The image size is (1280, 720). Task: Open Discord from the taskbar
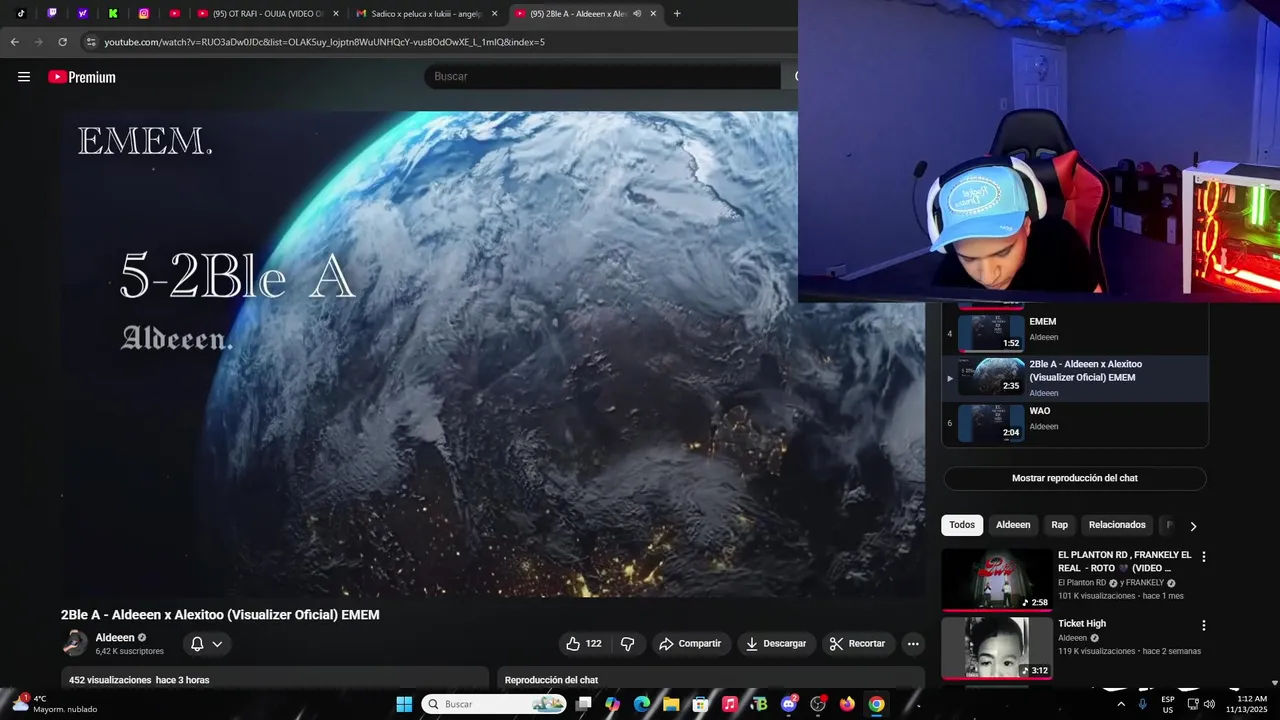tap(789, 704)
